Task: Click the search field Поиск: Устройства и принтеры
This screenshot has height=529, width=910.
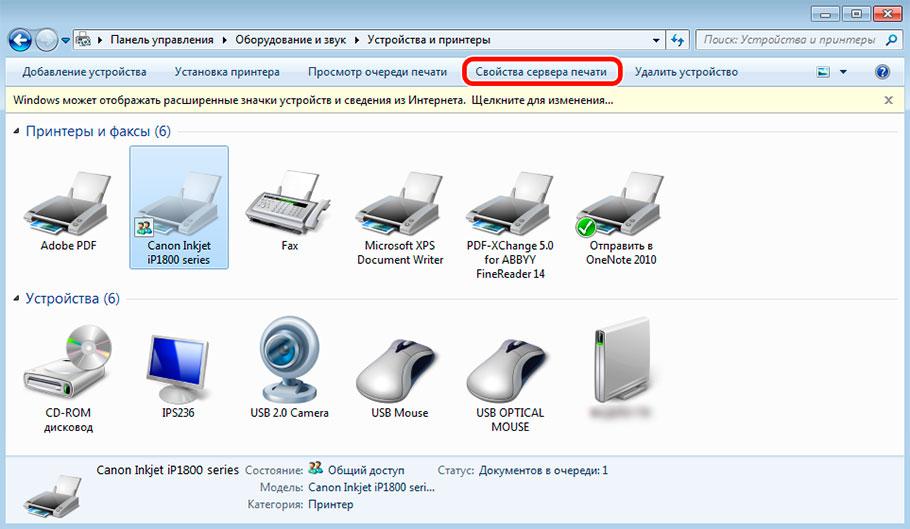Action: tap(789, 40)
